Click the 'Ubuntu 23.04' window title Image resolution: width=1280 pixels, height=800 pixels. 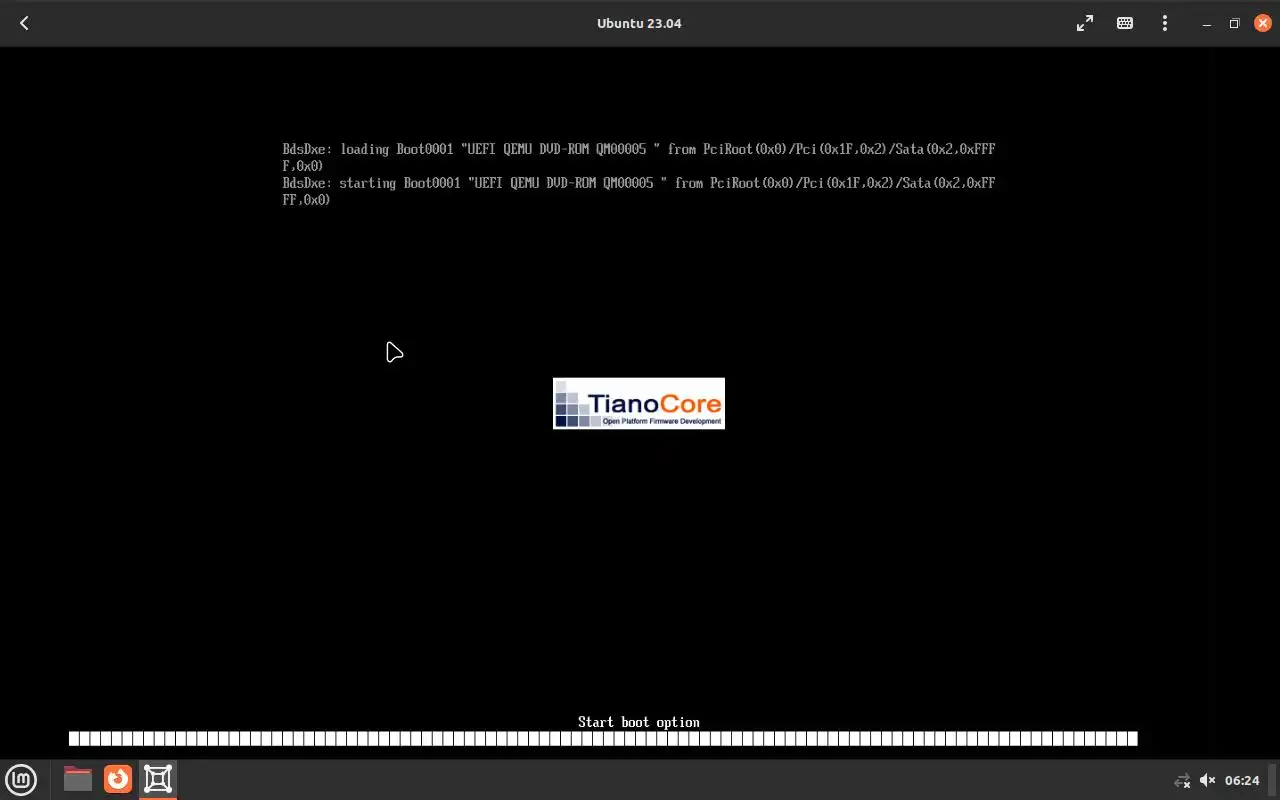[x=639, y=23]
